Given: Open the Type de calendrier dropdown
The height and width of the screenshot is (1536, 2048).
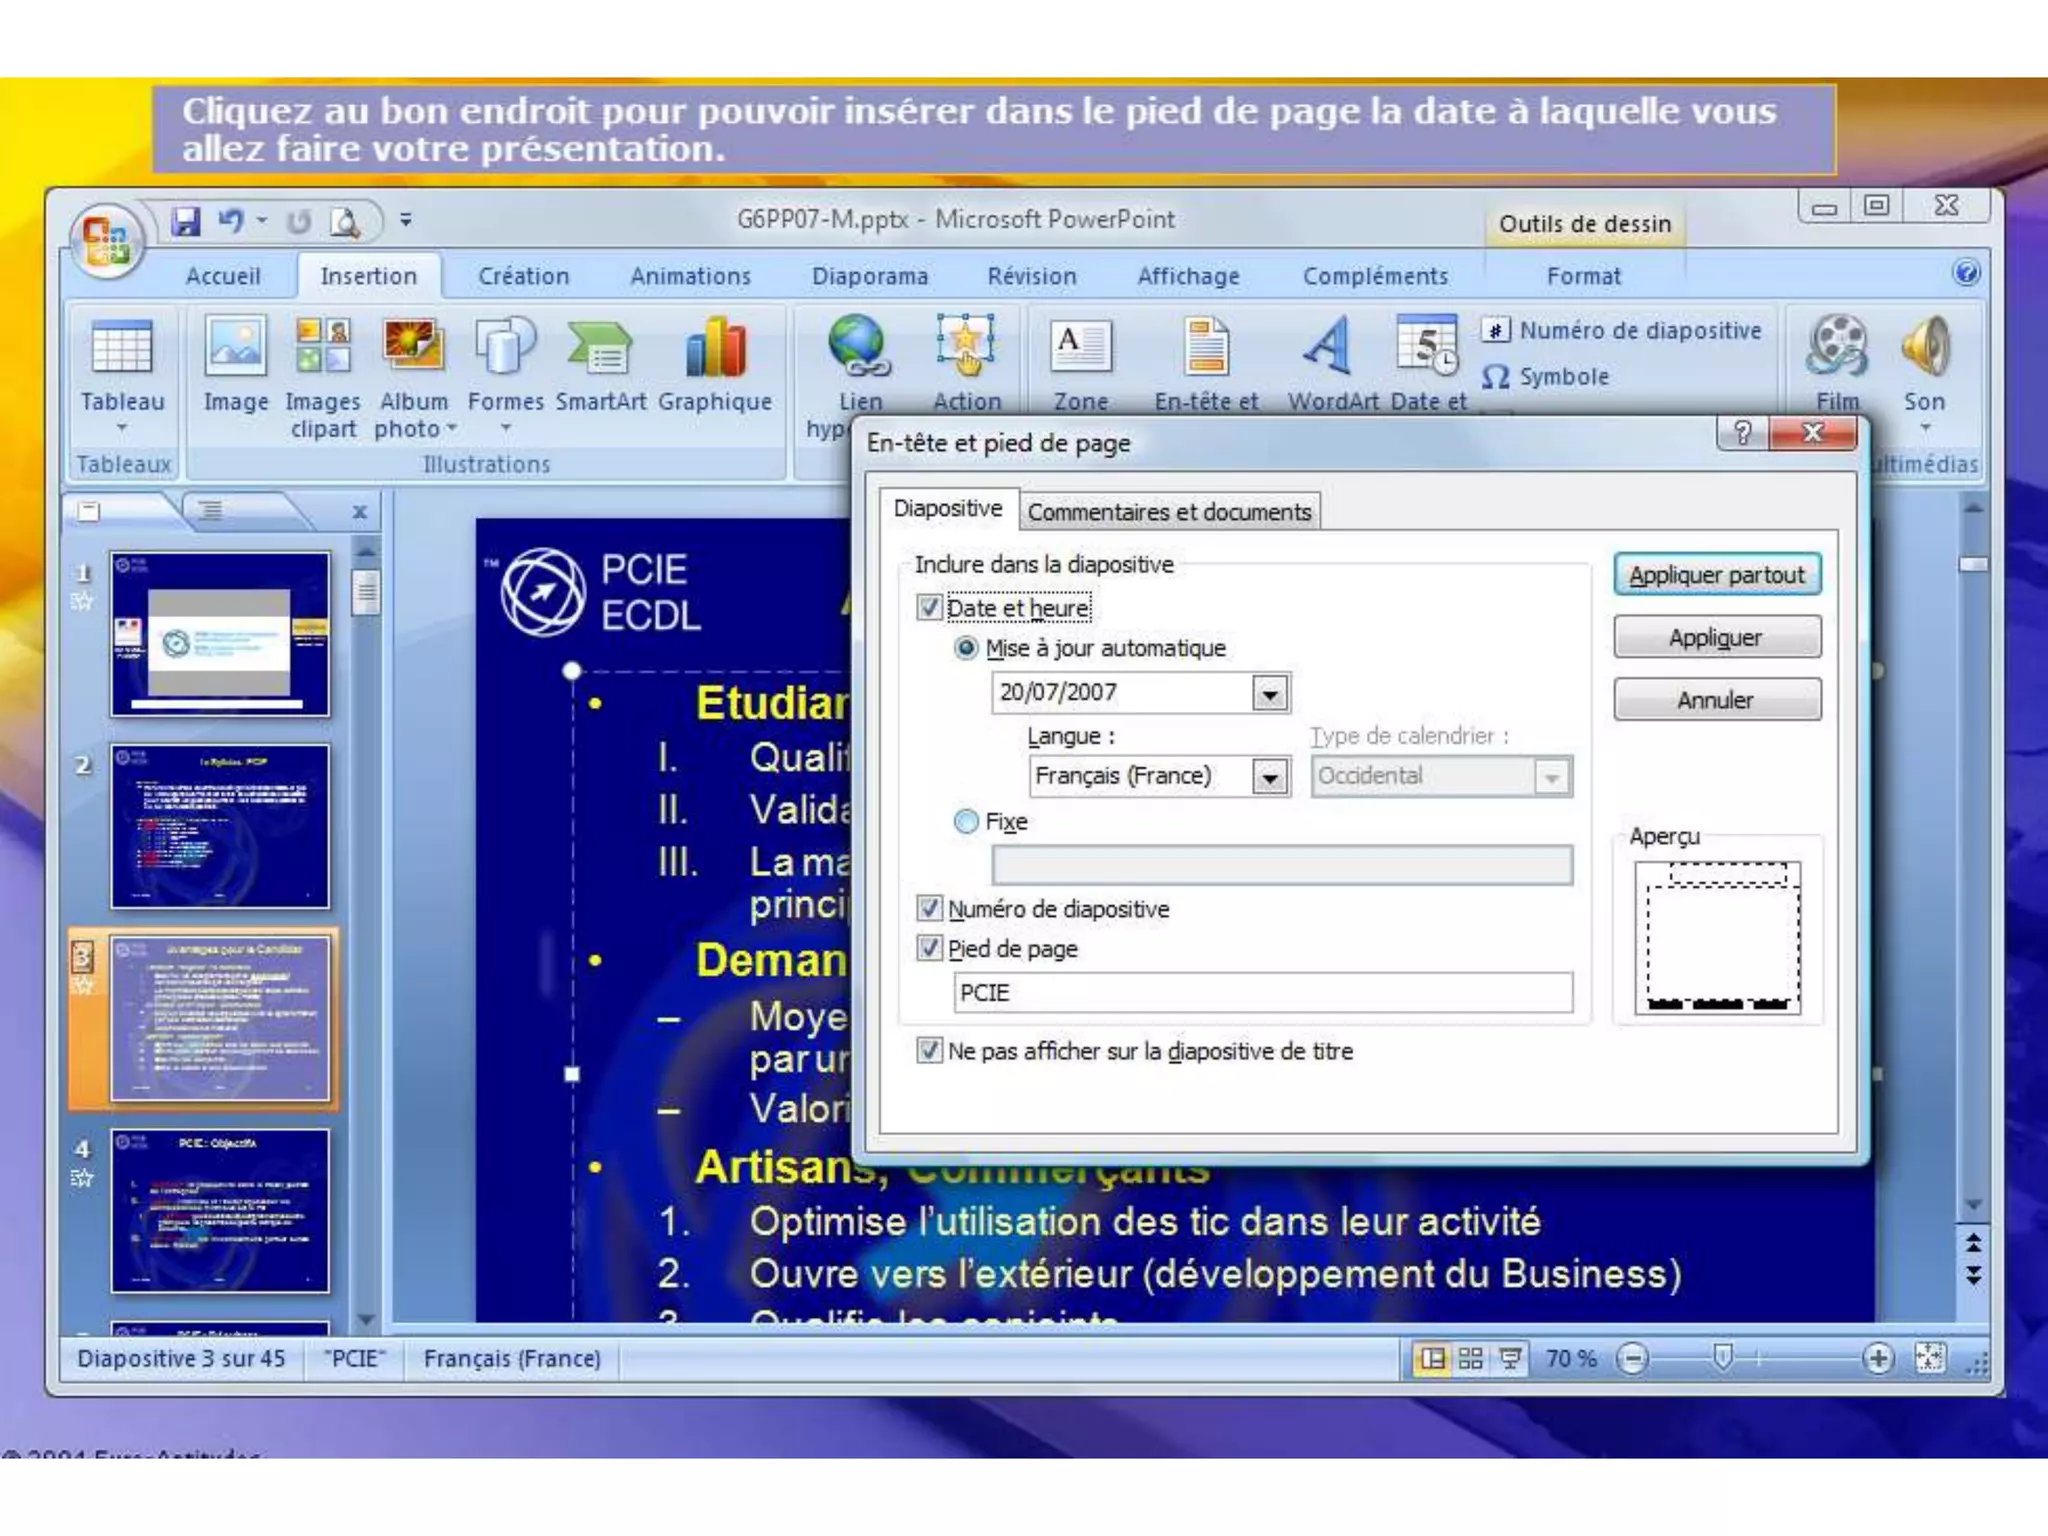Looking at the screenshot, I should pos(1552,777).
